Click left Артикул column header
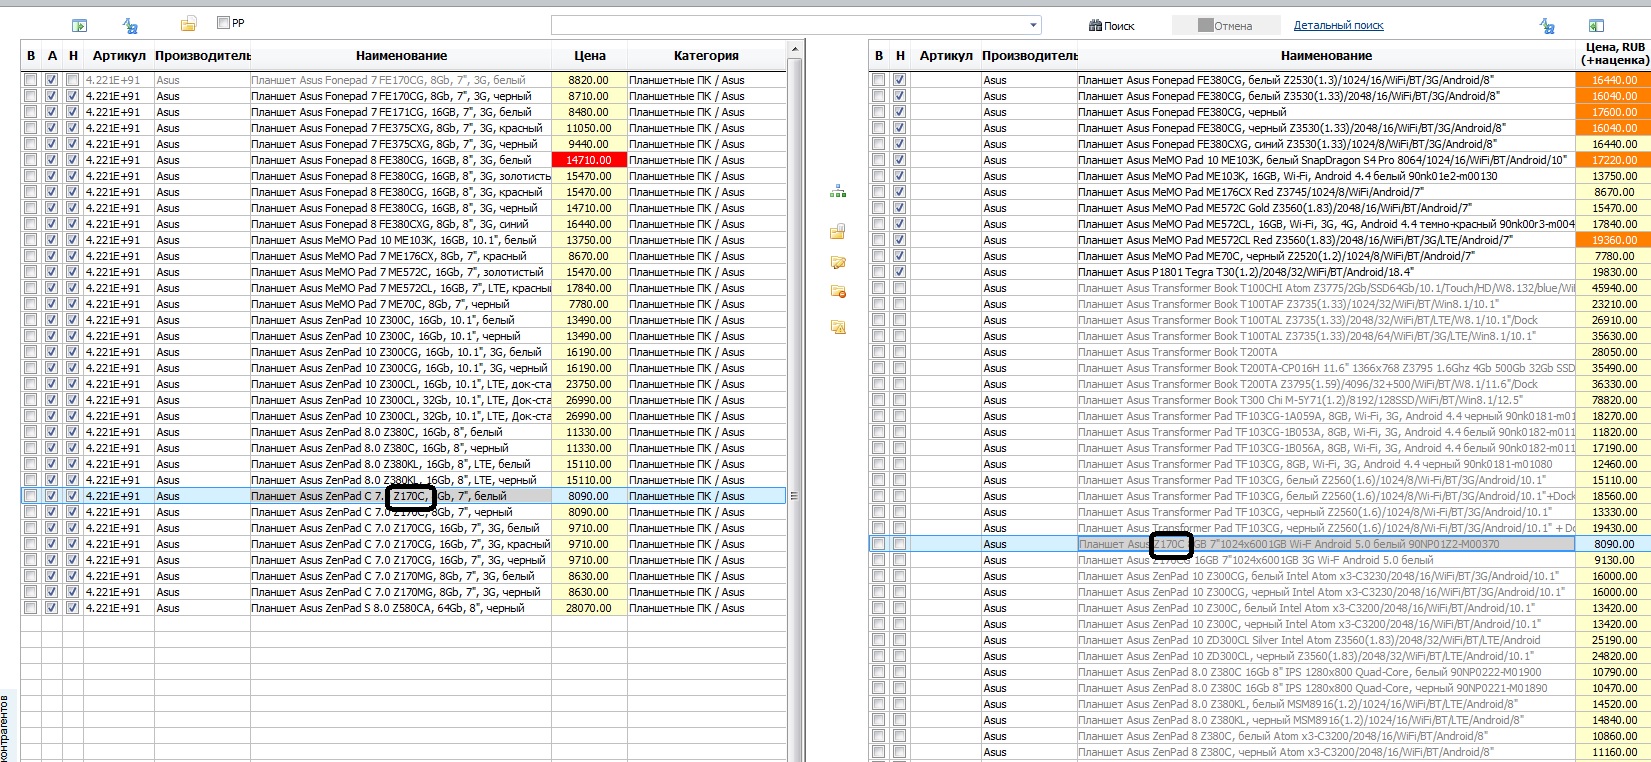Image resolution: width=1651 pixels, height=762 pixels. pyautogui.click(x=119, y=56)
